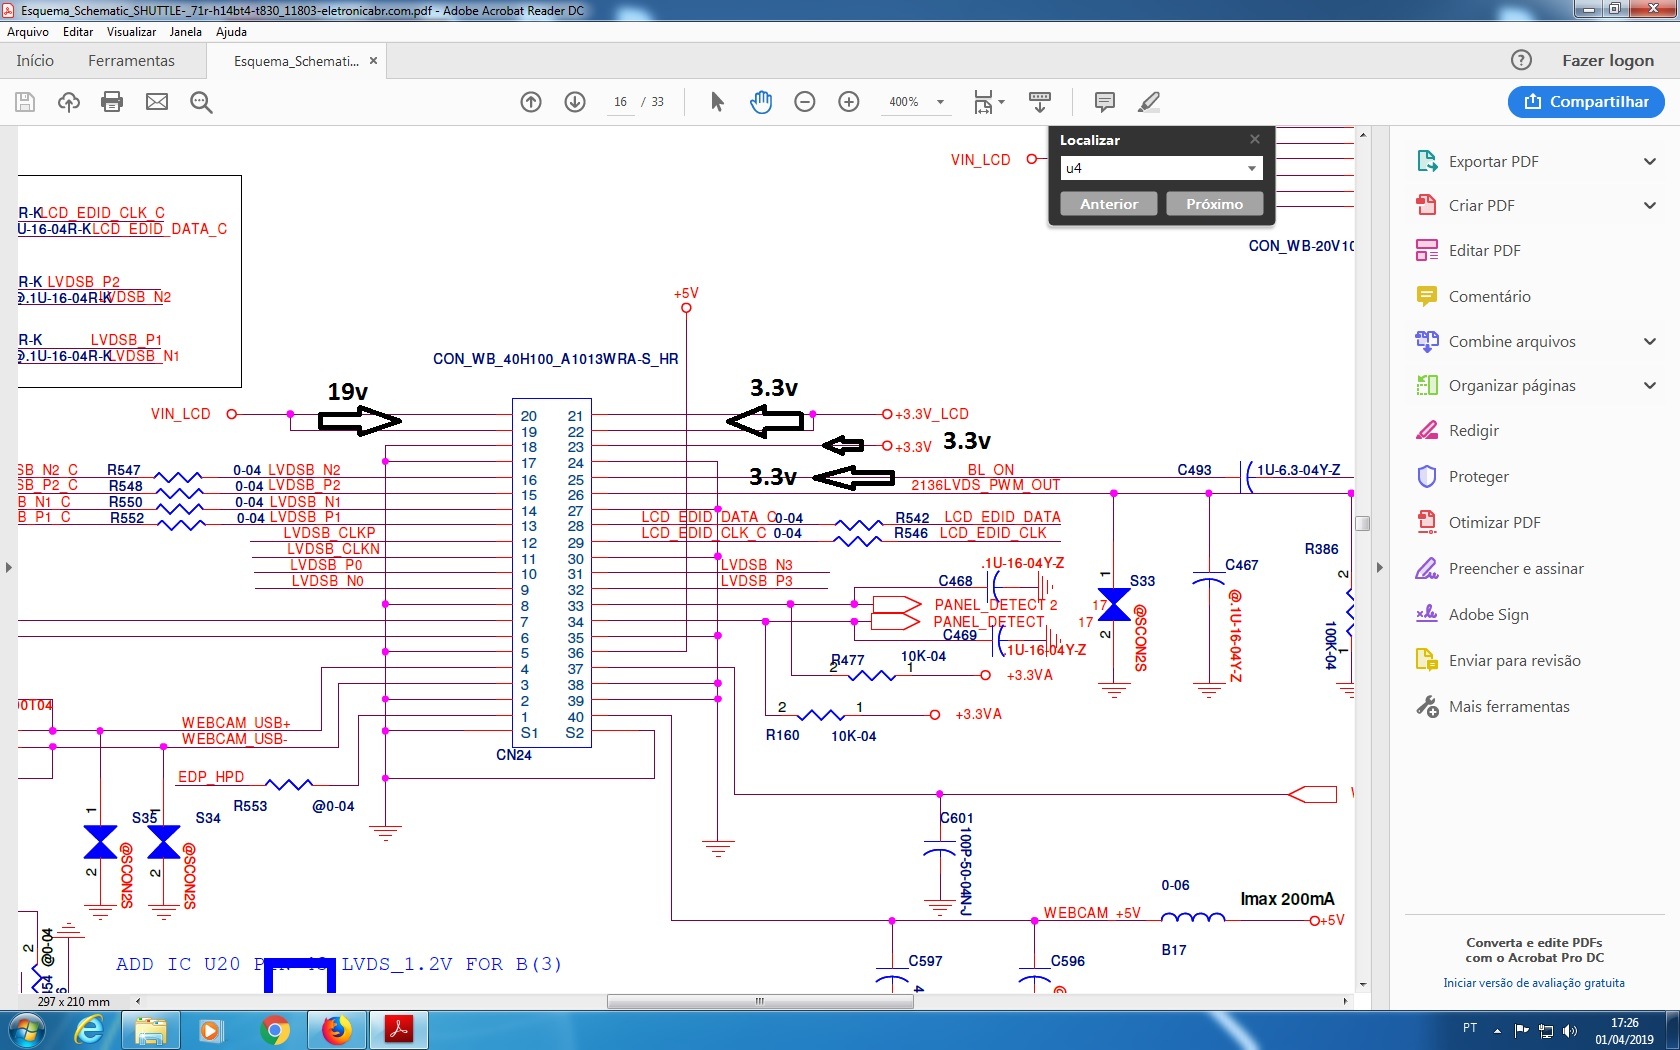Print the document with printer icon
1680x1050 pixels.
point(112,102)
